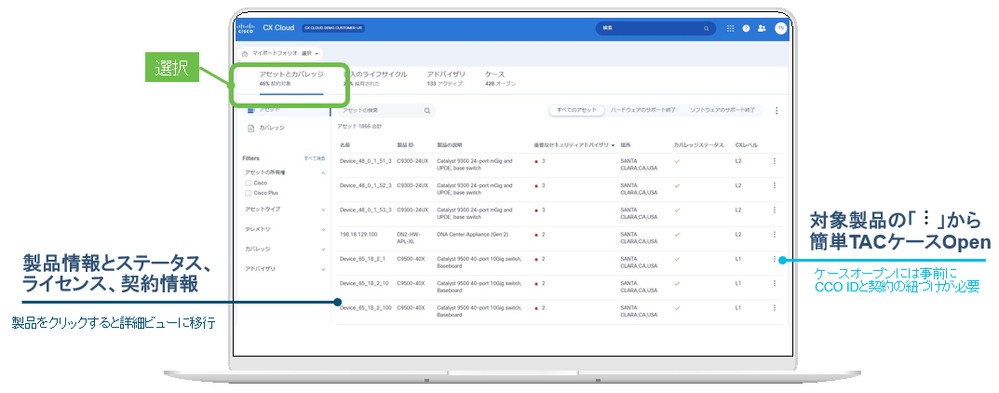Click the カバレッジ document icon in the sidebar

point(250,128)
